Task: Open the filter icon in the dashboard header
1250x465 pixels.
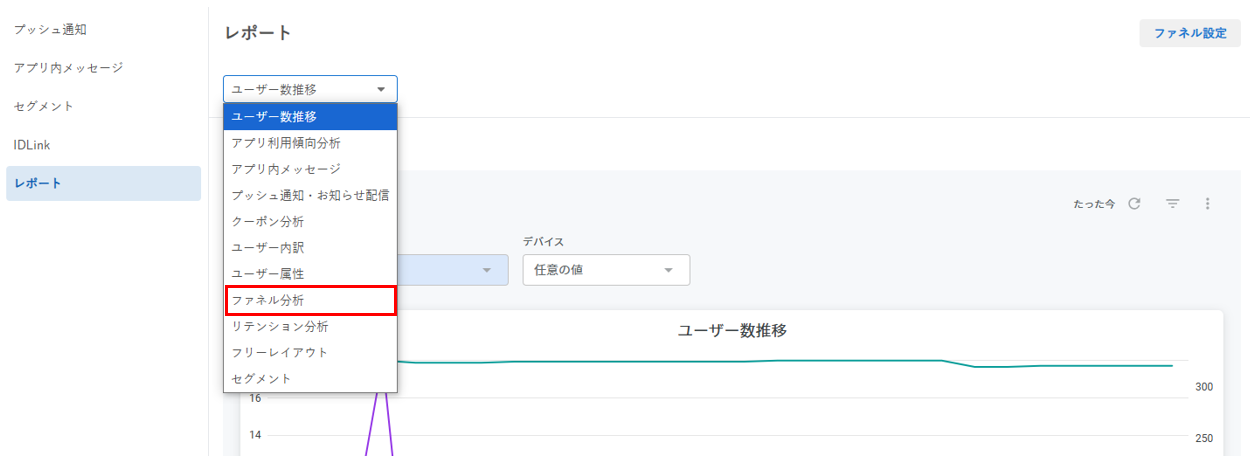Action: pyautogui.click(x=1173, y=203)
